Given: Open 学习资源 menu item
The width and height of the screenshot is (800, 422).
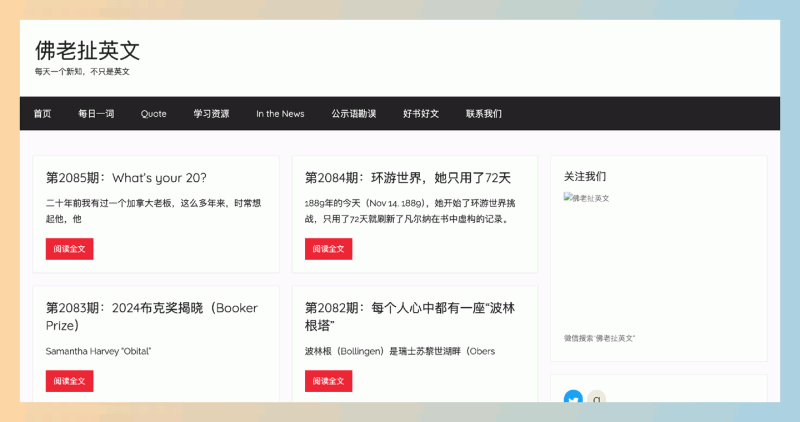Looking at the screenshot, I should point(211,113).
